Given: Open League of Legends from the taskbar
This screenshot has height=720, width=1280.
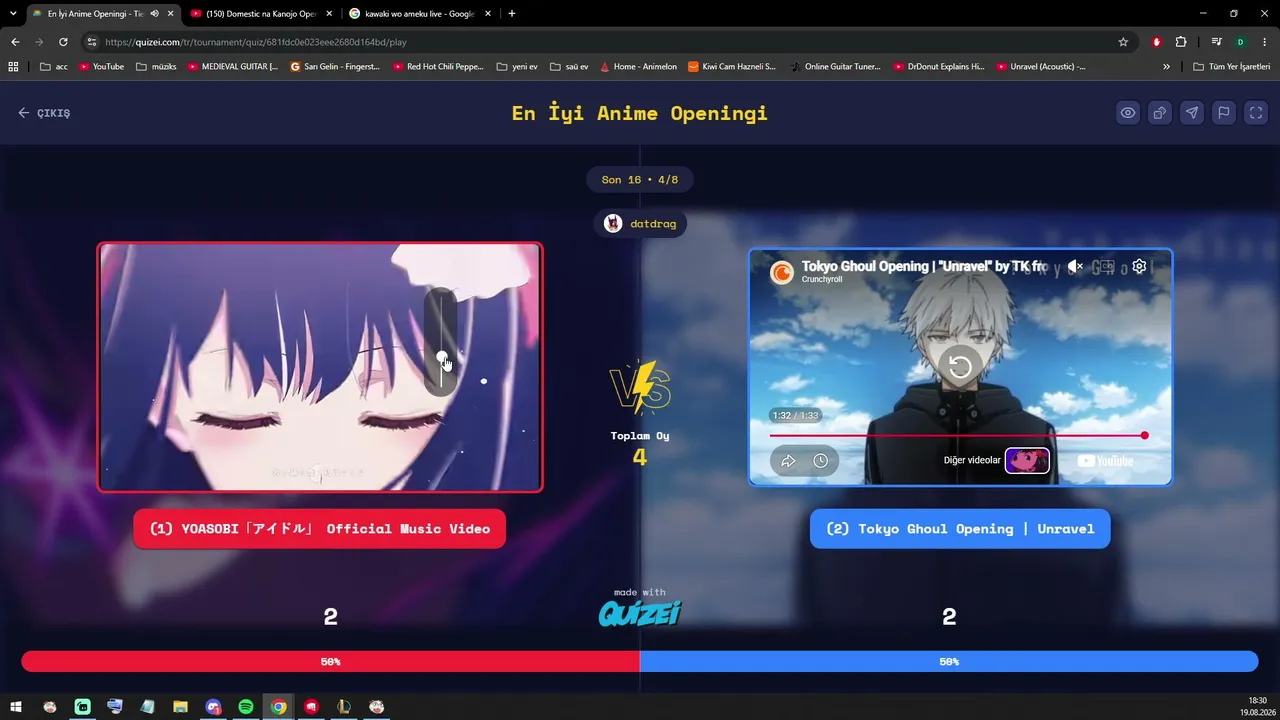Looking at the screenshot, I should 344,707.
